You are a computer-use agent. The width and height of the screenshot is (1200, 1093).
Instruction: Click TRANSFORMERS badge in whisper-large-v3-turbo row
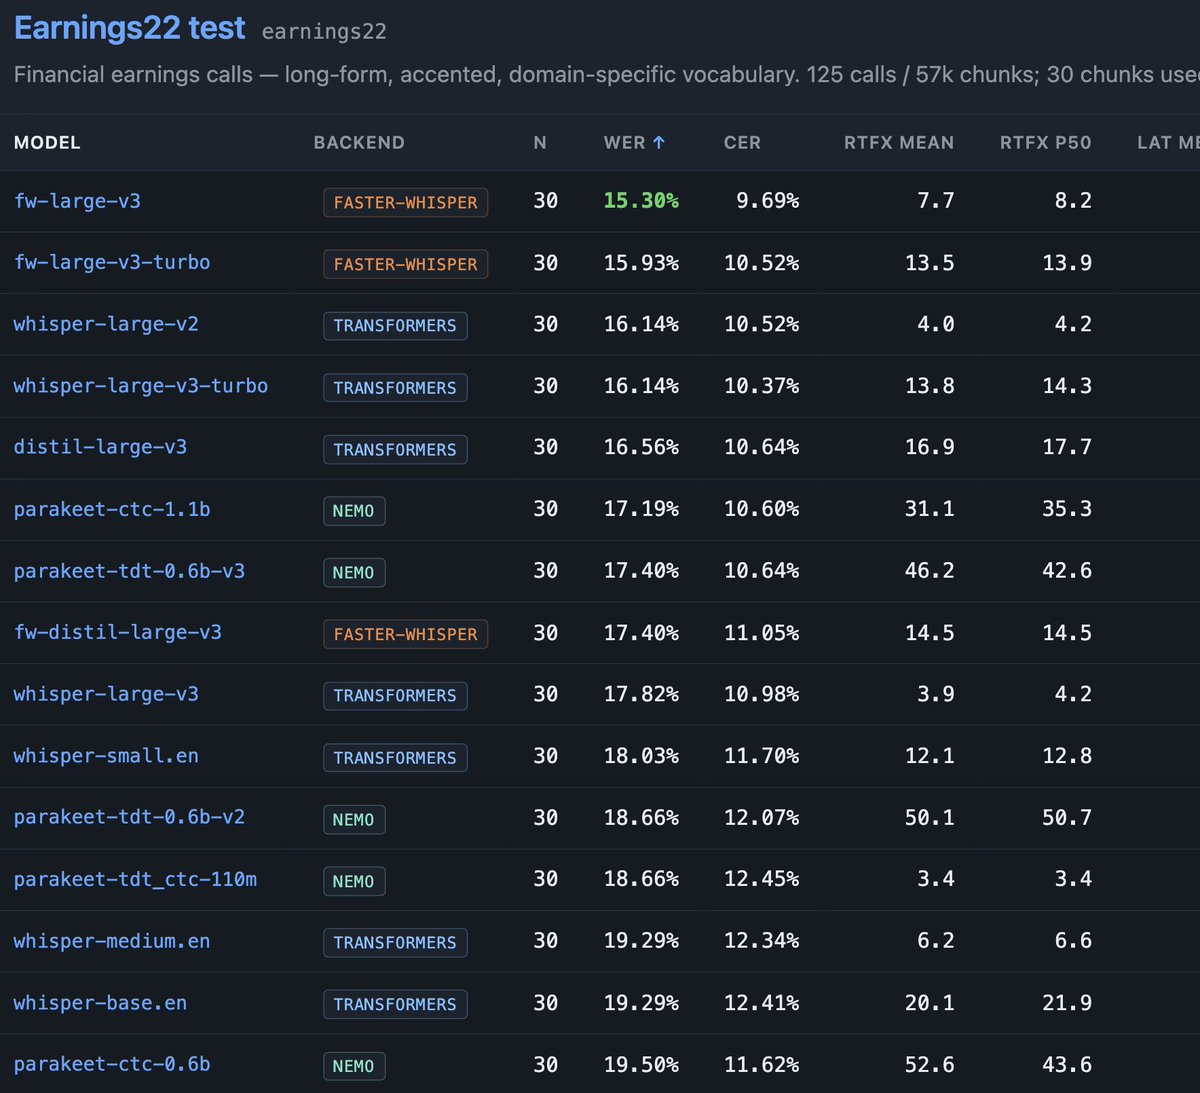[395, 387]
